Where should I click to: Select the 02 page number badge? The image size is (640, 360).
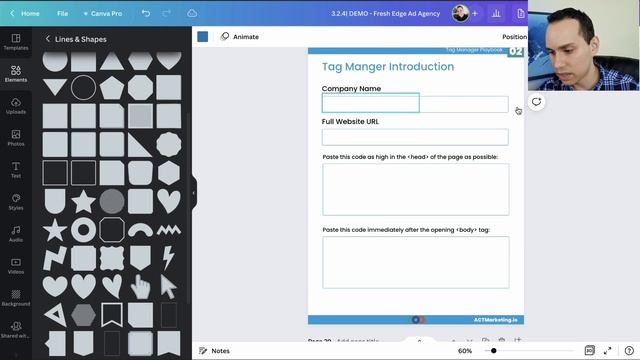(x=516, y=52)
